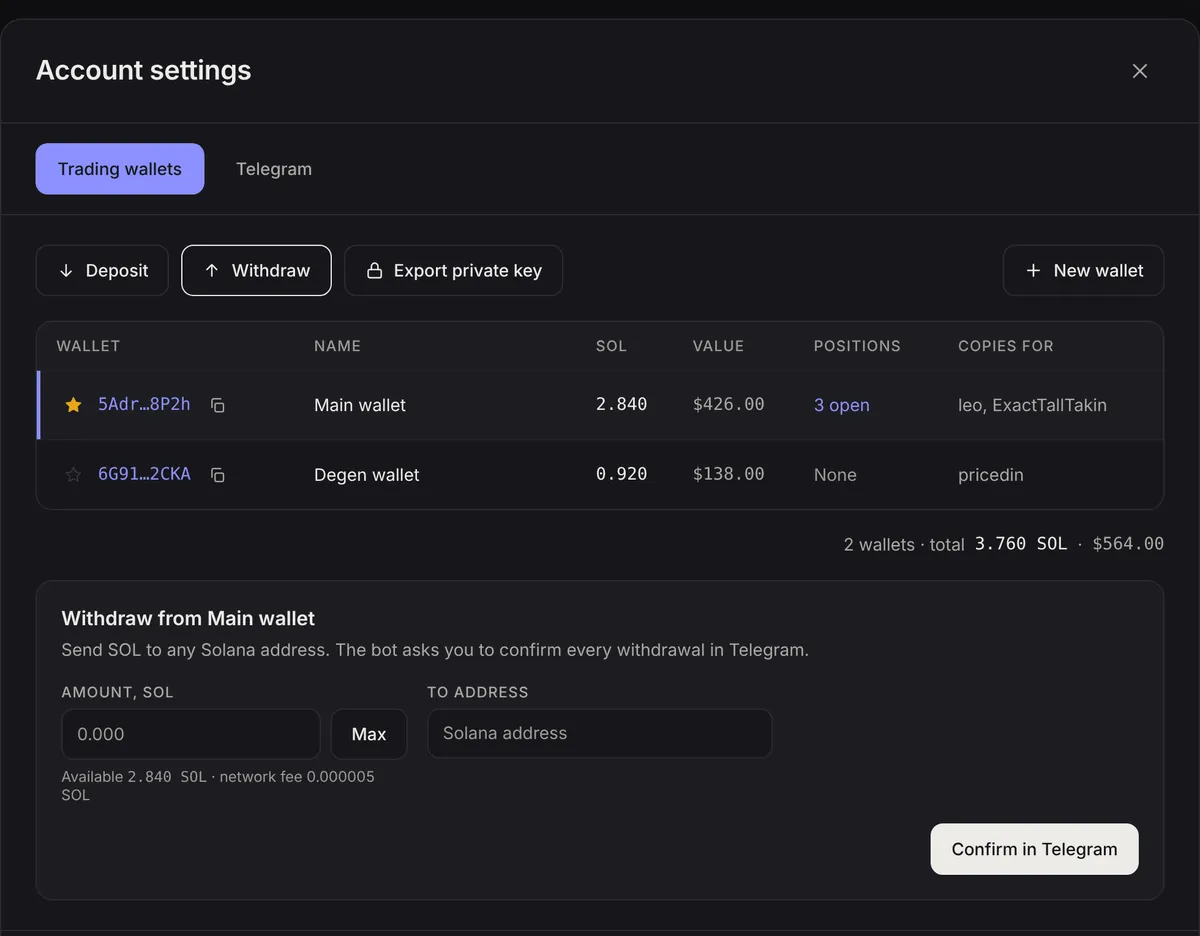Viewport: 1200px width, 936px height.
Task: Click the Deposit button
Action: point(102,271)
